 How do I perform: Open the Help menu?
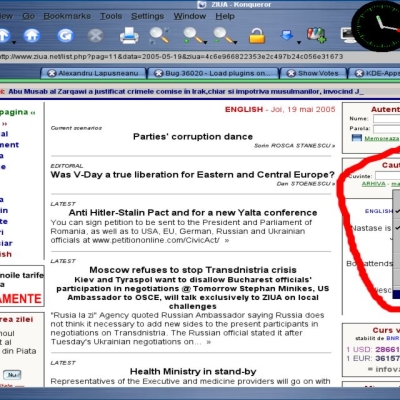coord(225,16)
